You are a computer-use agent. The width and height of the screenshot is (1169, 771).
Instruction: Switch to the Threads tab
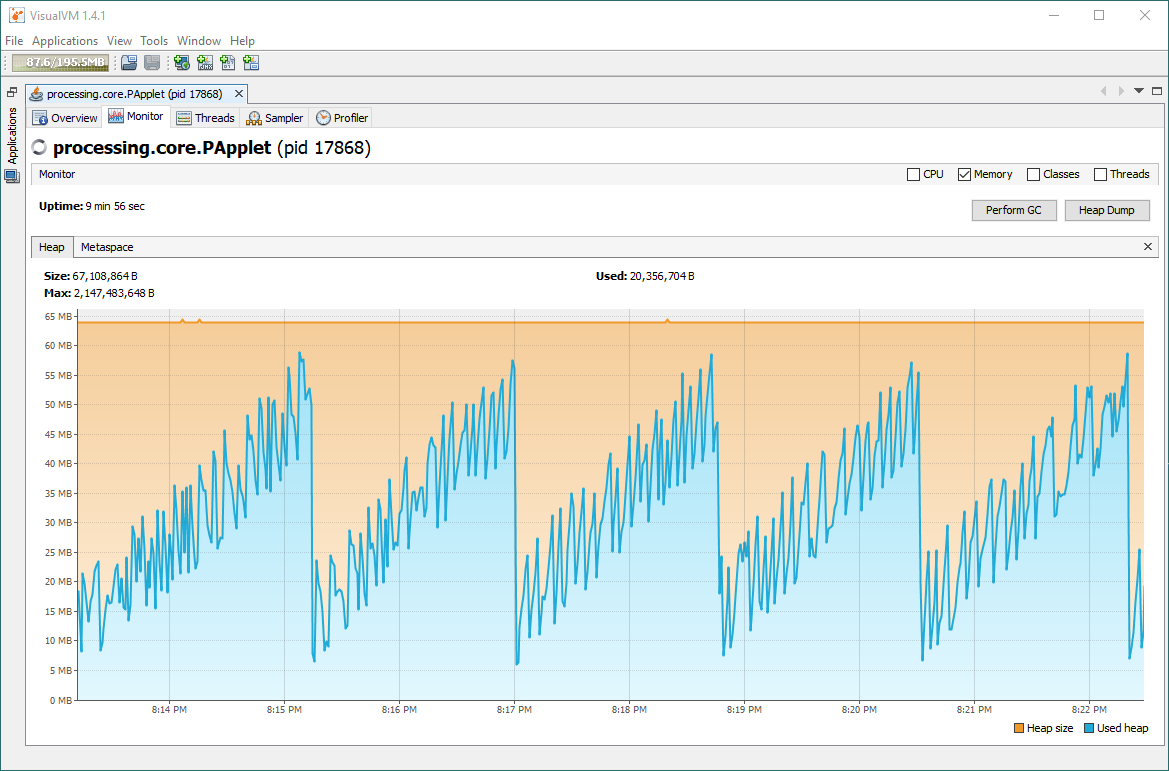point(205,118)
